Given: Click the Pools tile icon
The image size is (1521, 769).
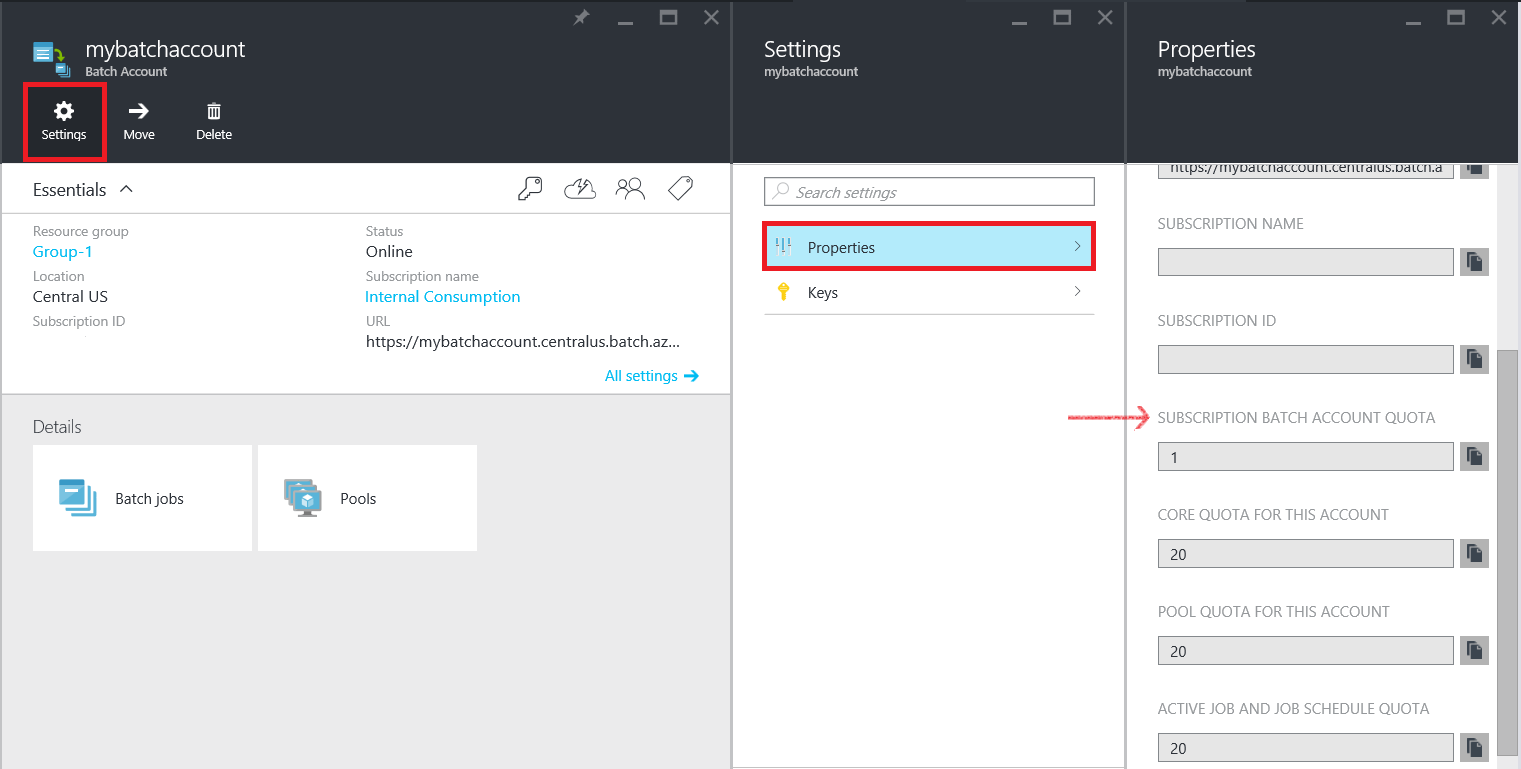Looking at the screenshot, I should tap(303, 498).
